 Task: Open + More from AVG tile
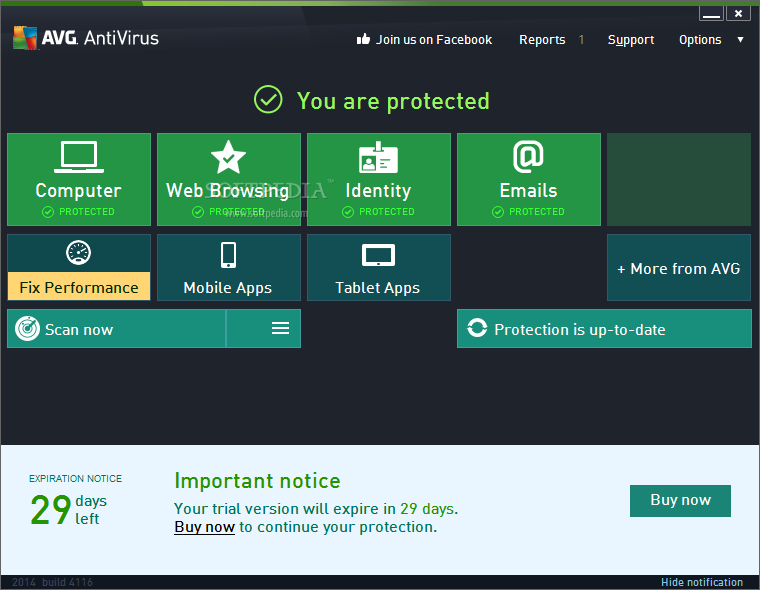(x=679, y=268)
